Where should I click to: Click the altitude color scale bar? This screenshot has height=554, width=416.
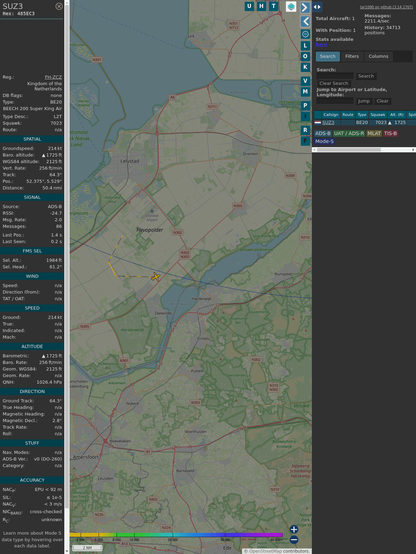(x=176, y=535)
